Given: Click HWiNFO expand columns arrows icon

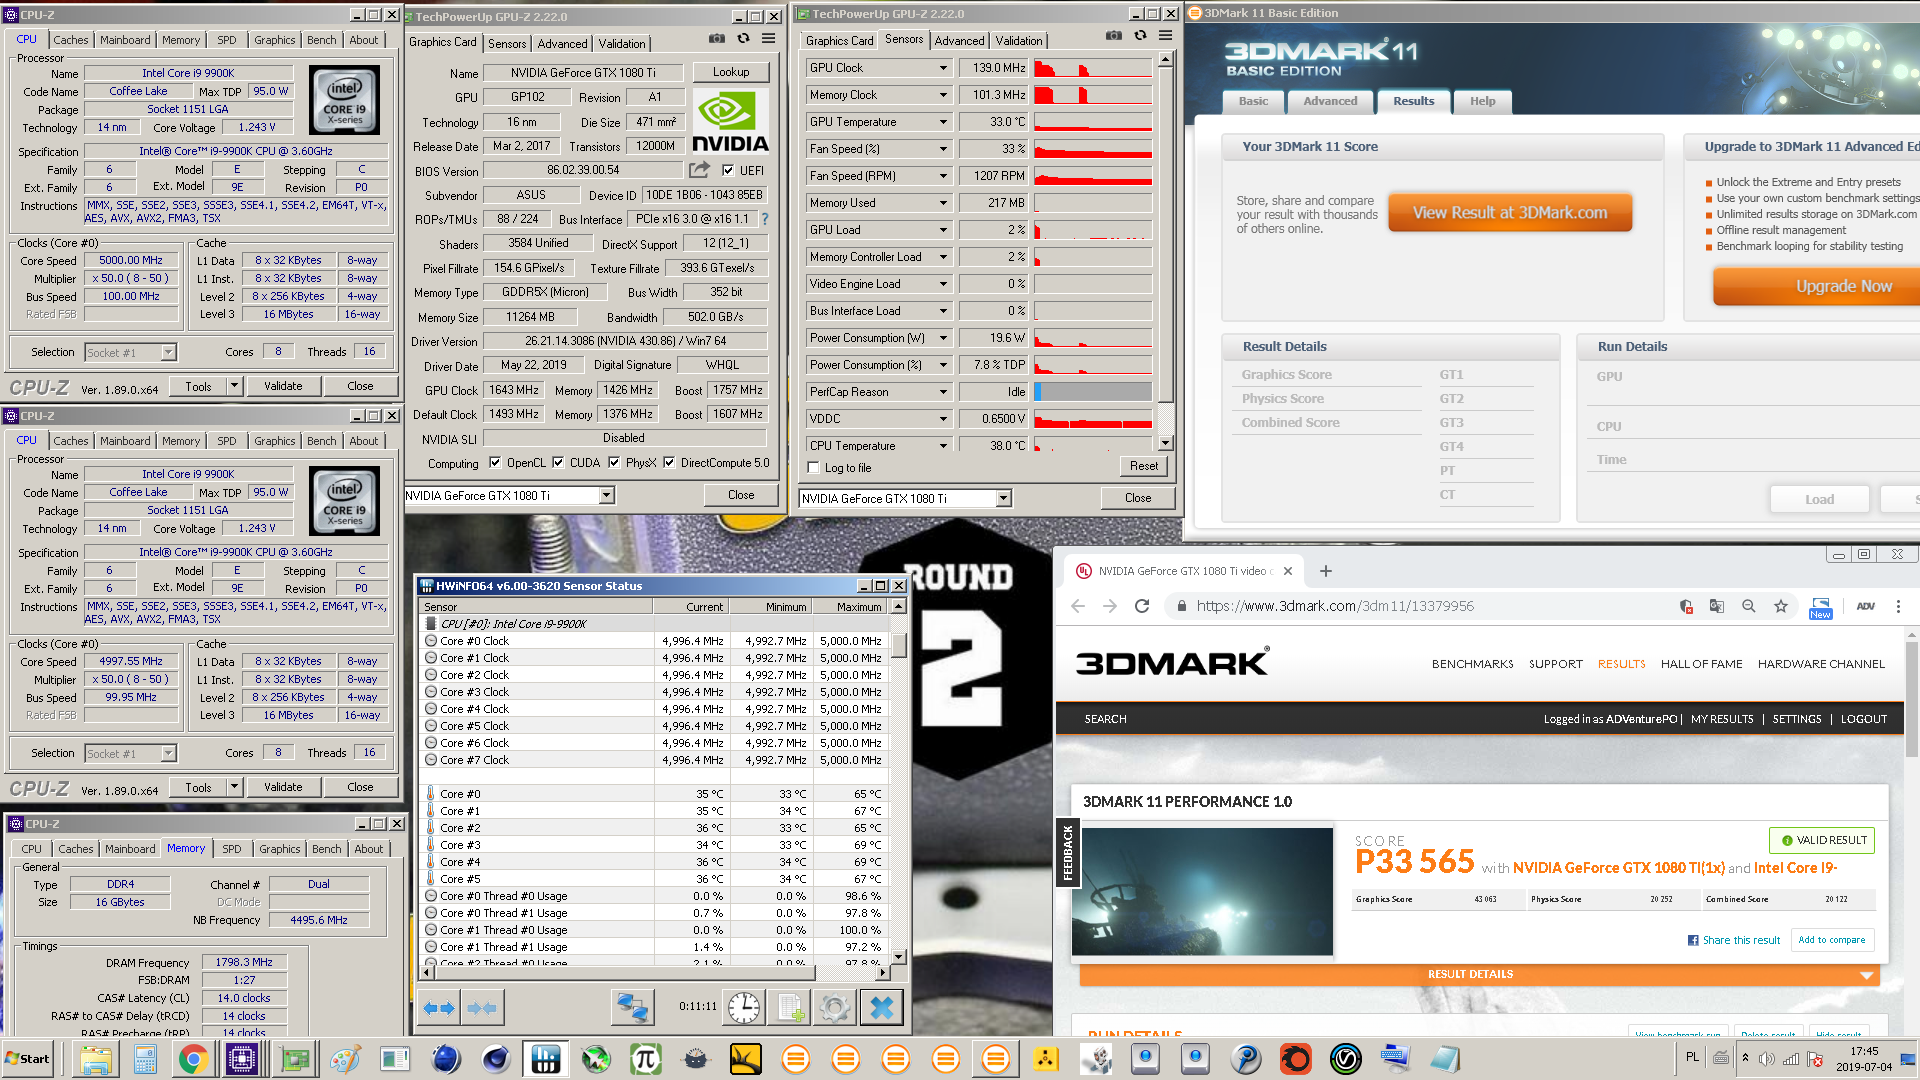Looking at the screenshot, I should click(x=439, y=1008).
